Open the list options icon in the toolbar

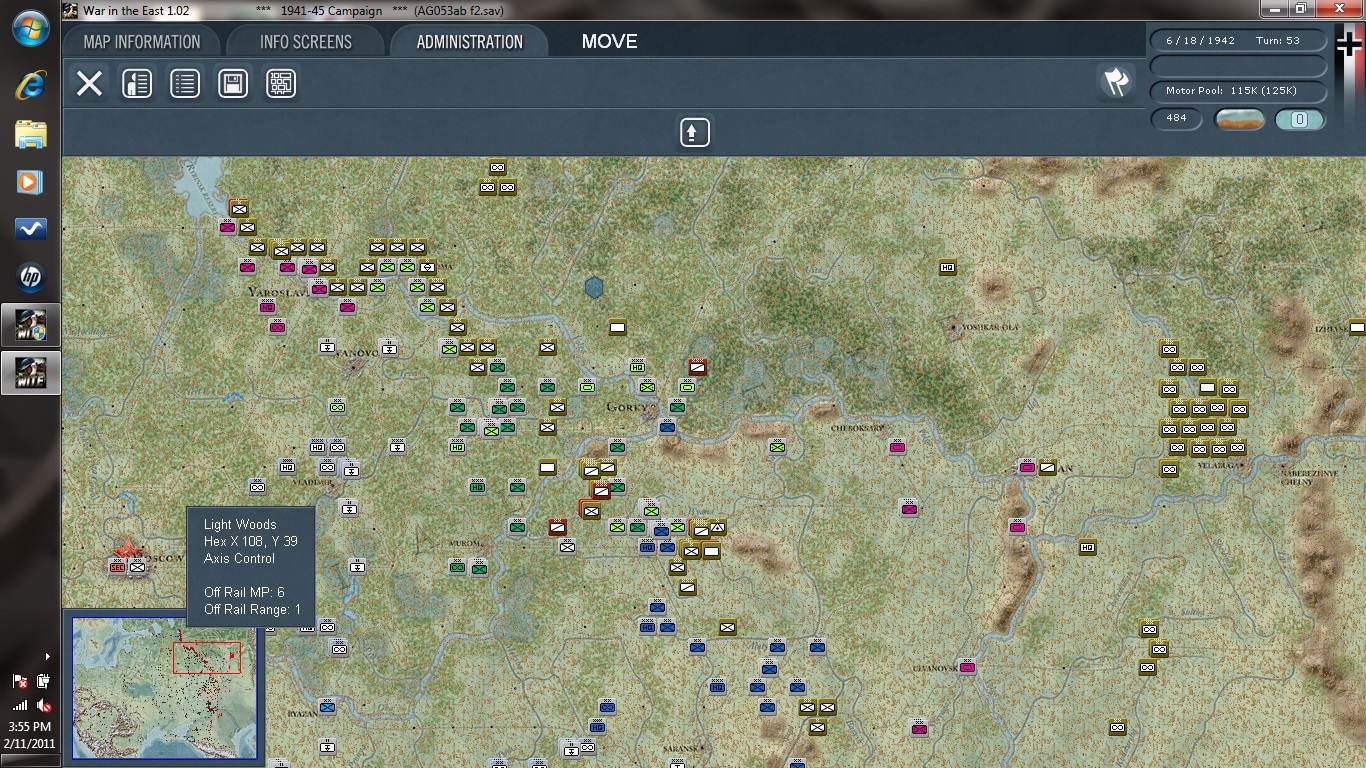pos(185,83)
